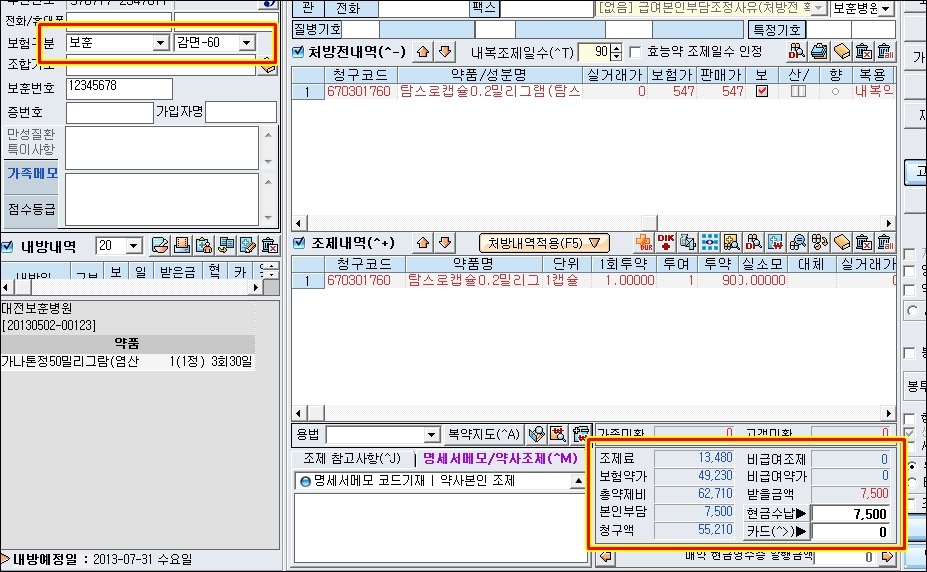Click the 복약지도 label button
This screenshot has width=927, height=572.
[484, 434]
